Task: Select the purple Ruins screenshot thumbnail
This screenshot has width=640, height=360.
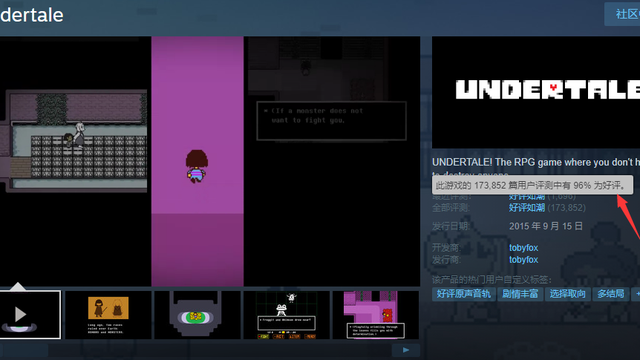Action: (376, 315)
